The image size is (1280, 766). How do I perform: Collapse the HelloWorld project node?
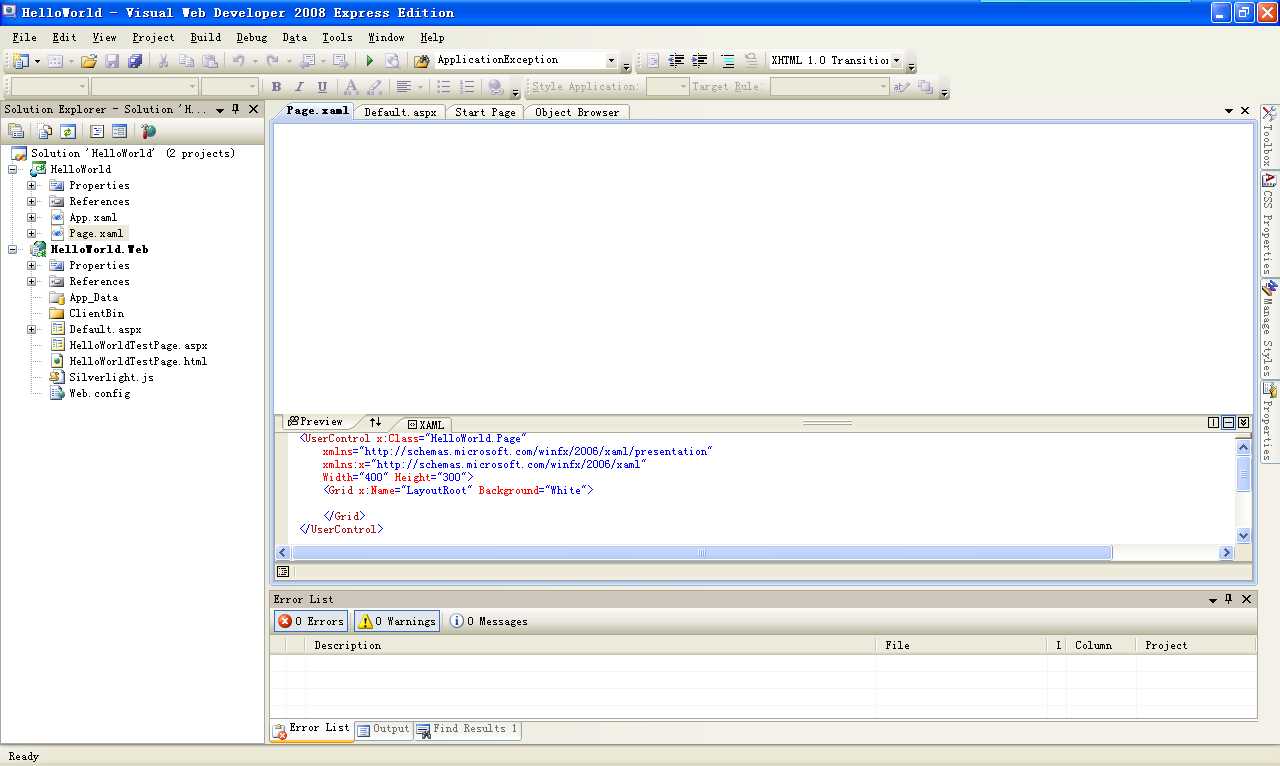coord(14,169)
